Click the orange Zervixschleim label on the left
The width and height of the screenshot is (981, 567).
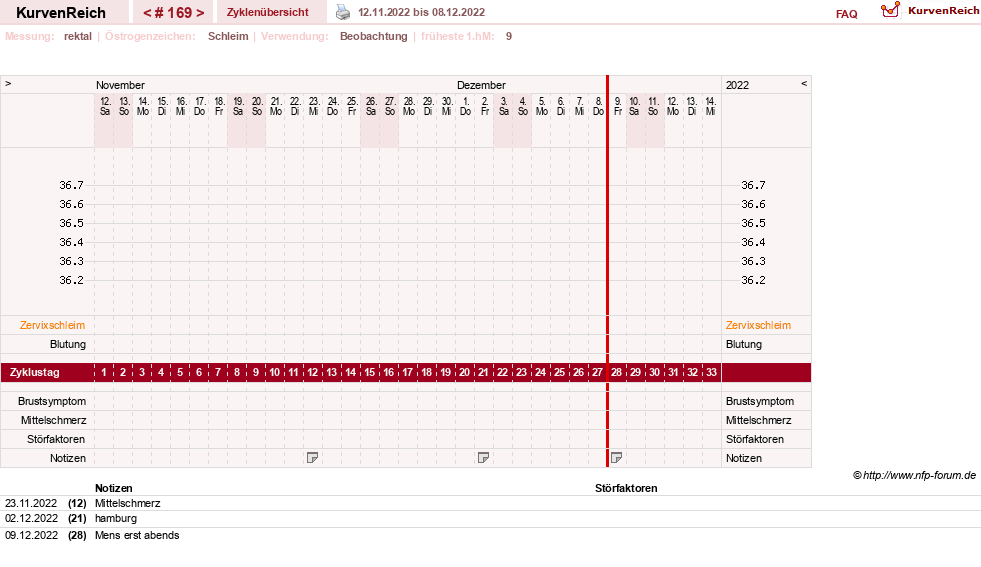(x=52, y=325)
